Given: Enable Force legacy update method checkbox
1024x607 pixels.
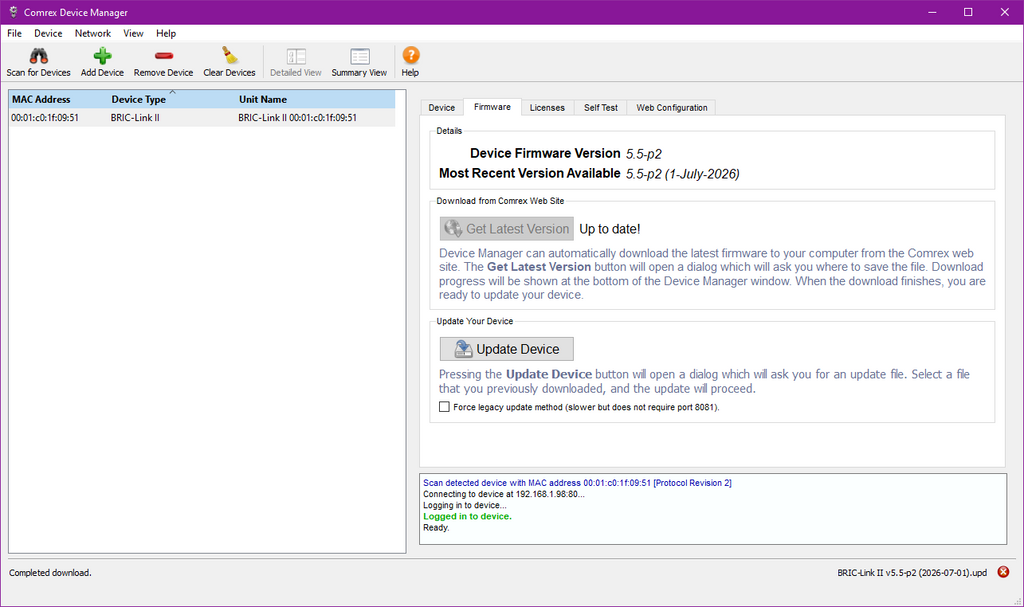Looking at the screenshot, I should [x=445, y=407].
